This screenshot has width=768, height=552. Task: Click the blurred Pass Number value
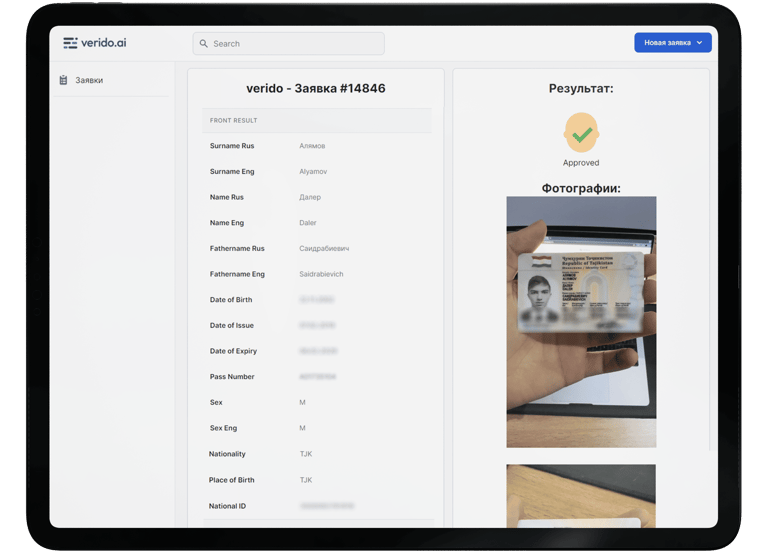[x=317, y=377]
